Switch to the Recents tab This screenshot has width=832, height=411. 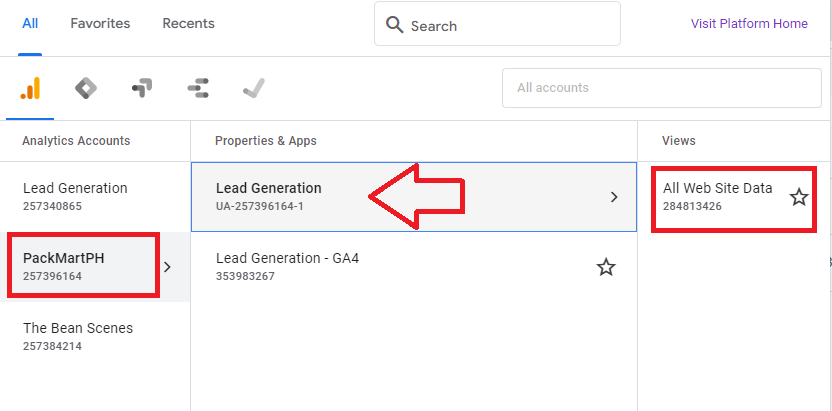point(188,23)
